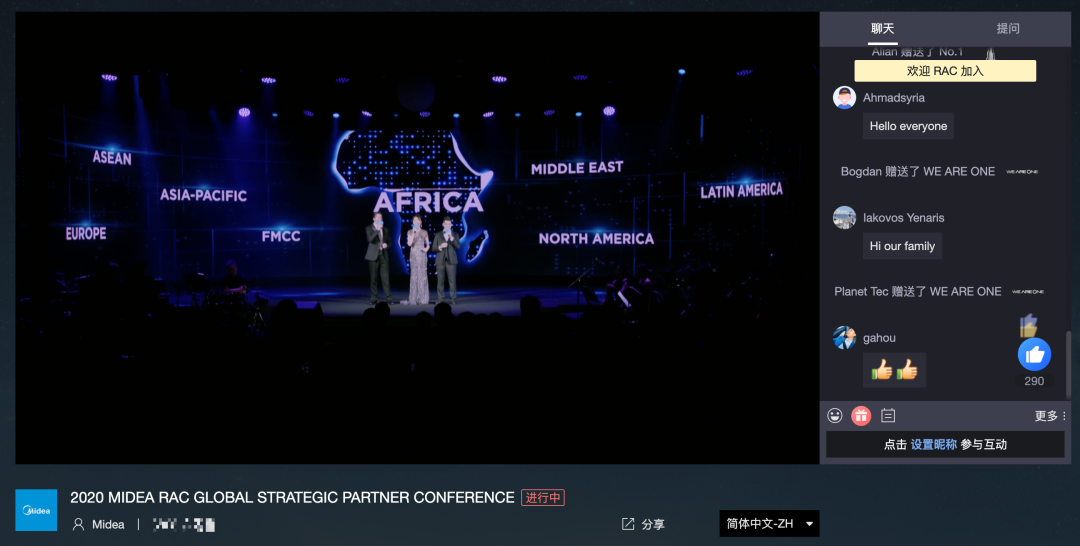Click the 设置昵称 set nickname link
Viewport: 1080px width, 546px height.
coord(933,445)
